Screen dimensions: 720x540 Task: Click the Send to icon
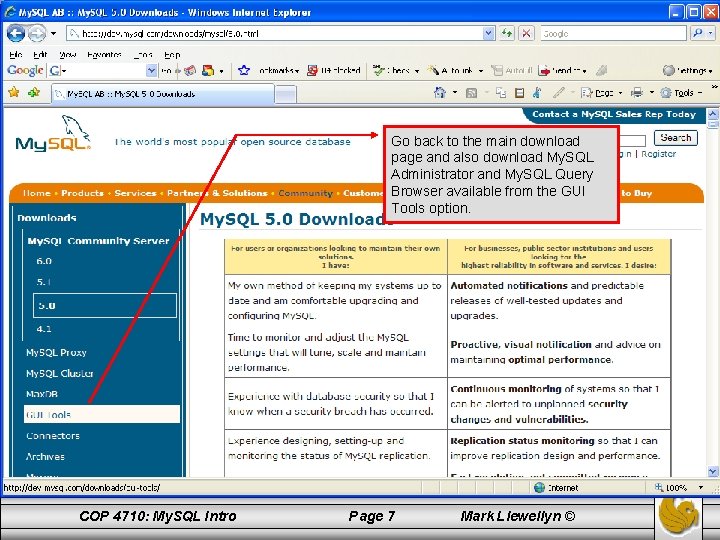click(545, 71)
